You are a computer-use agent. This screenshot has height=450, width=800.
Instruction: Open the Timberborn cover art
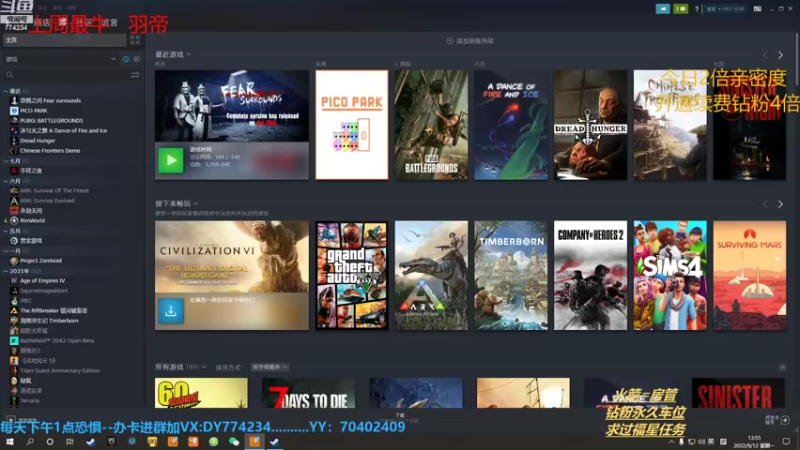[x=511, y=276]
